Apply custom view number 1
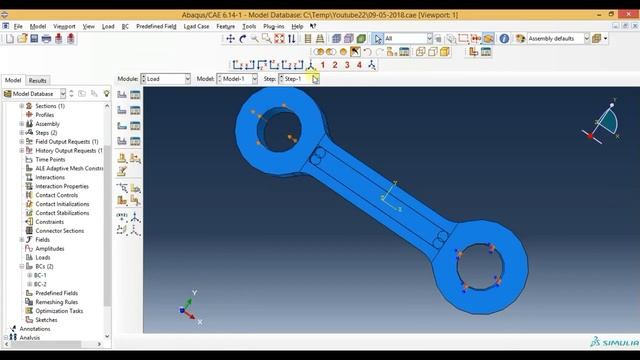 coord(323,65)
